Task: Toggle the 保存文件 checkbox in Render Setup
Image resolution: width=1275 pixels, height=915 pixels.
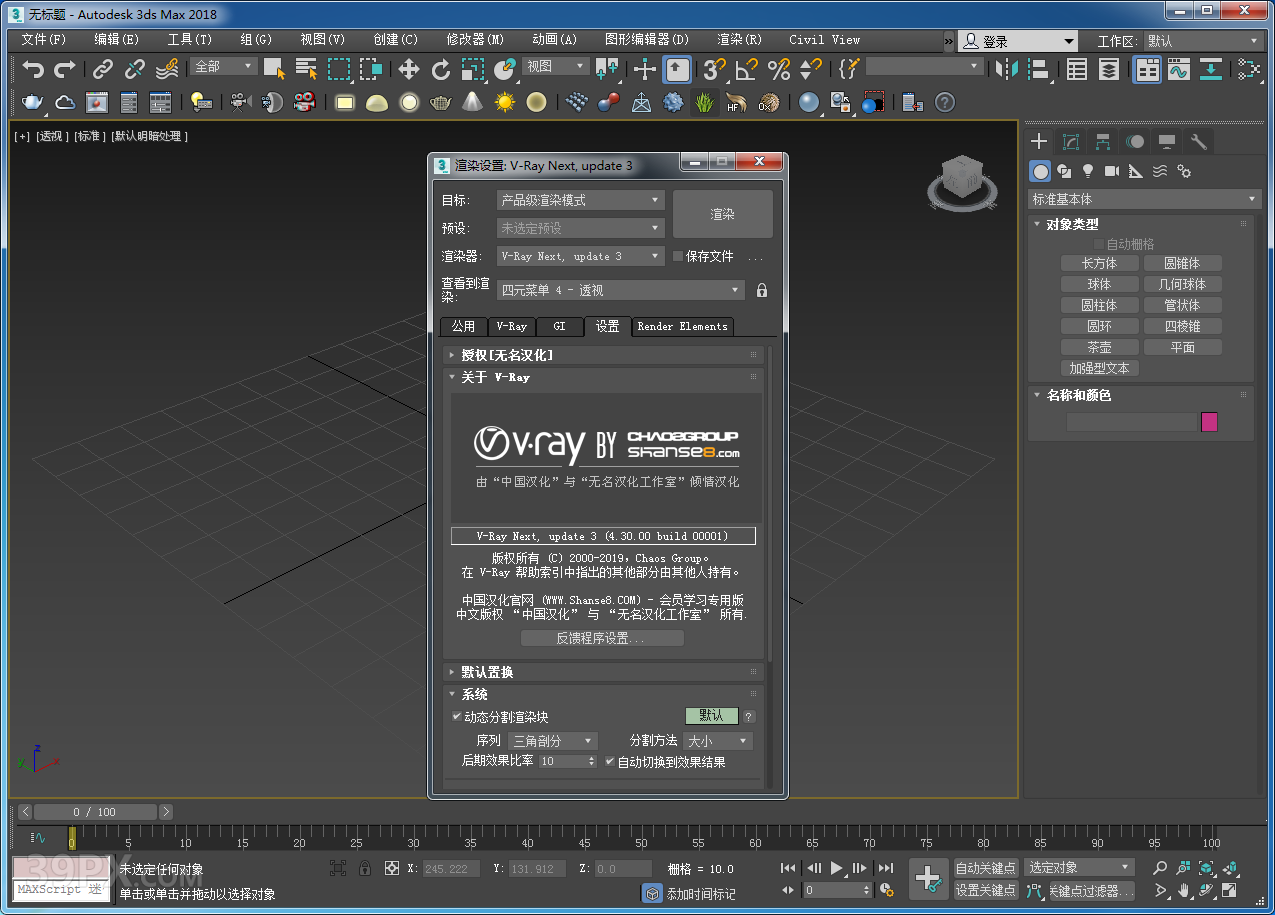Action: pyautogui.click(x=678, y=256)
